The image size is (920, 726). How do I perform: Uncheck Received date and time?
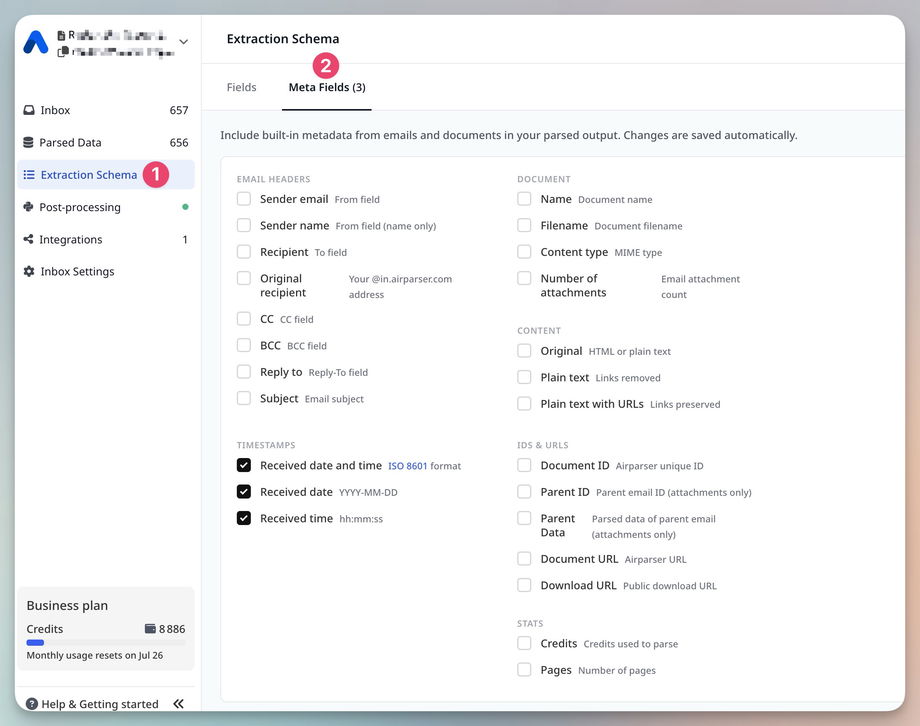243,465
